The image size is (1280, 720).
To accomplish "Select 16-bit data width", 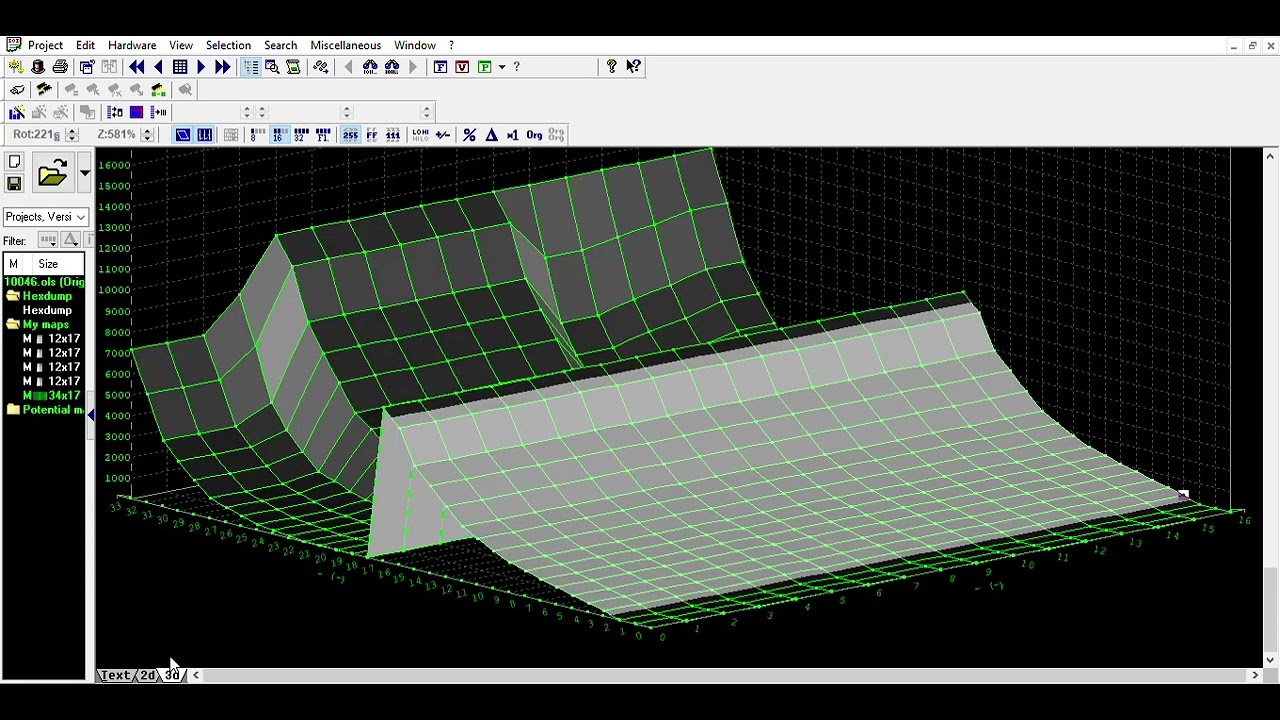I will [278, 135].
